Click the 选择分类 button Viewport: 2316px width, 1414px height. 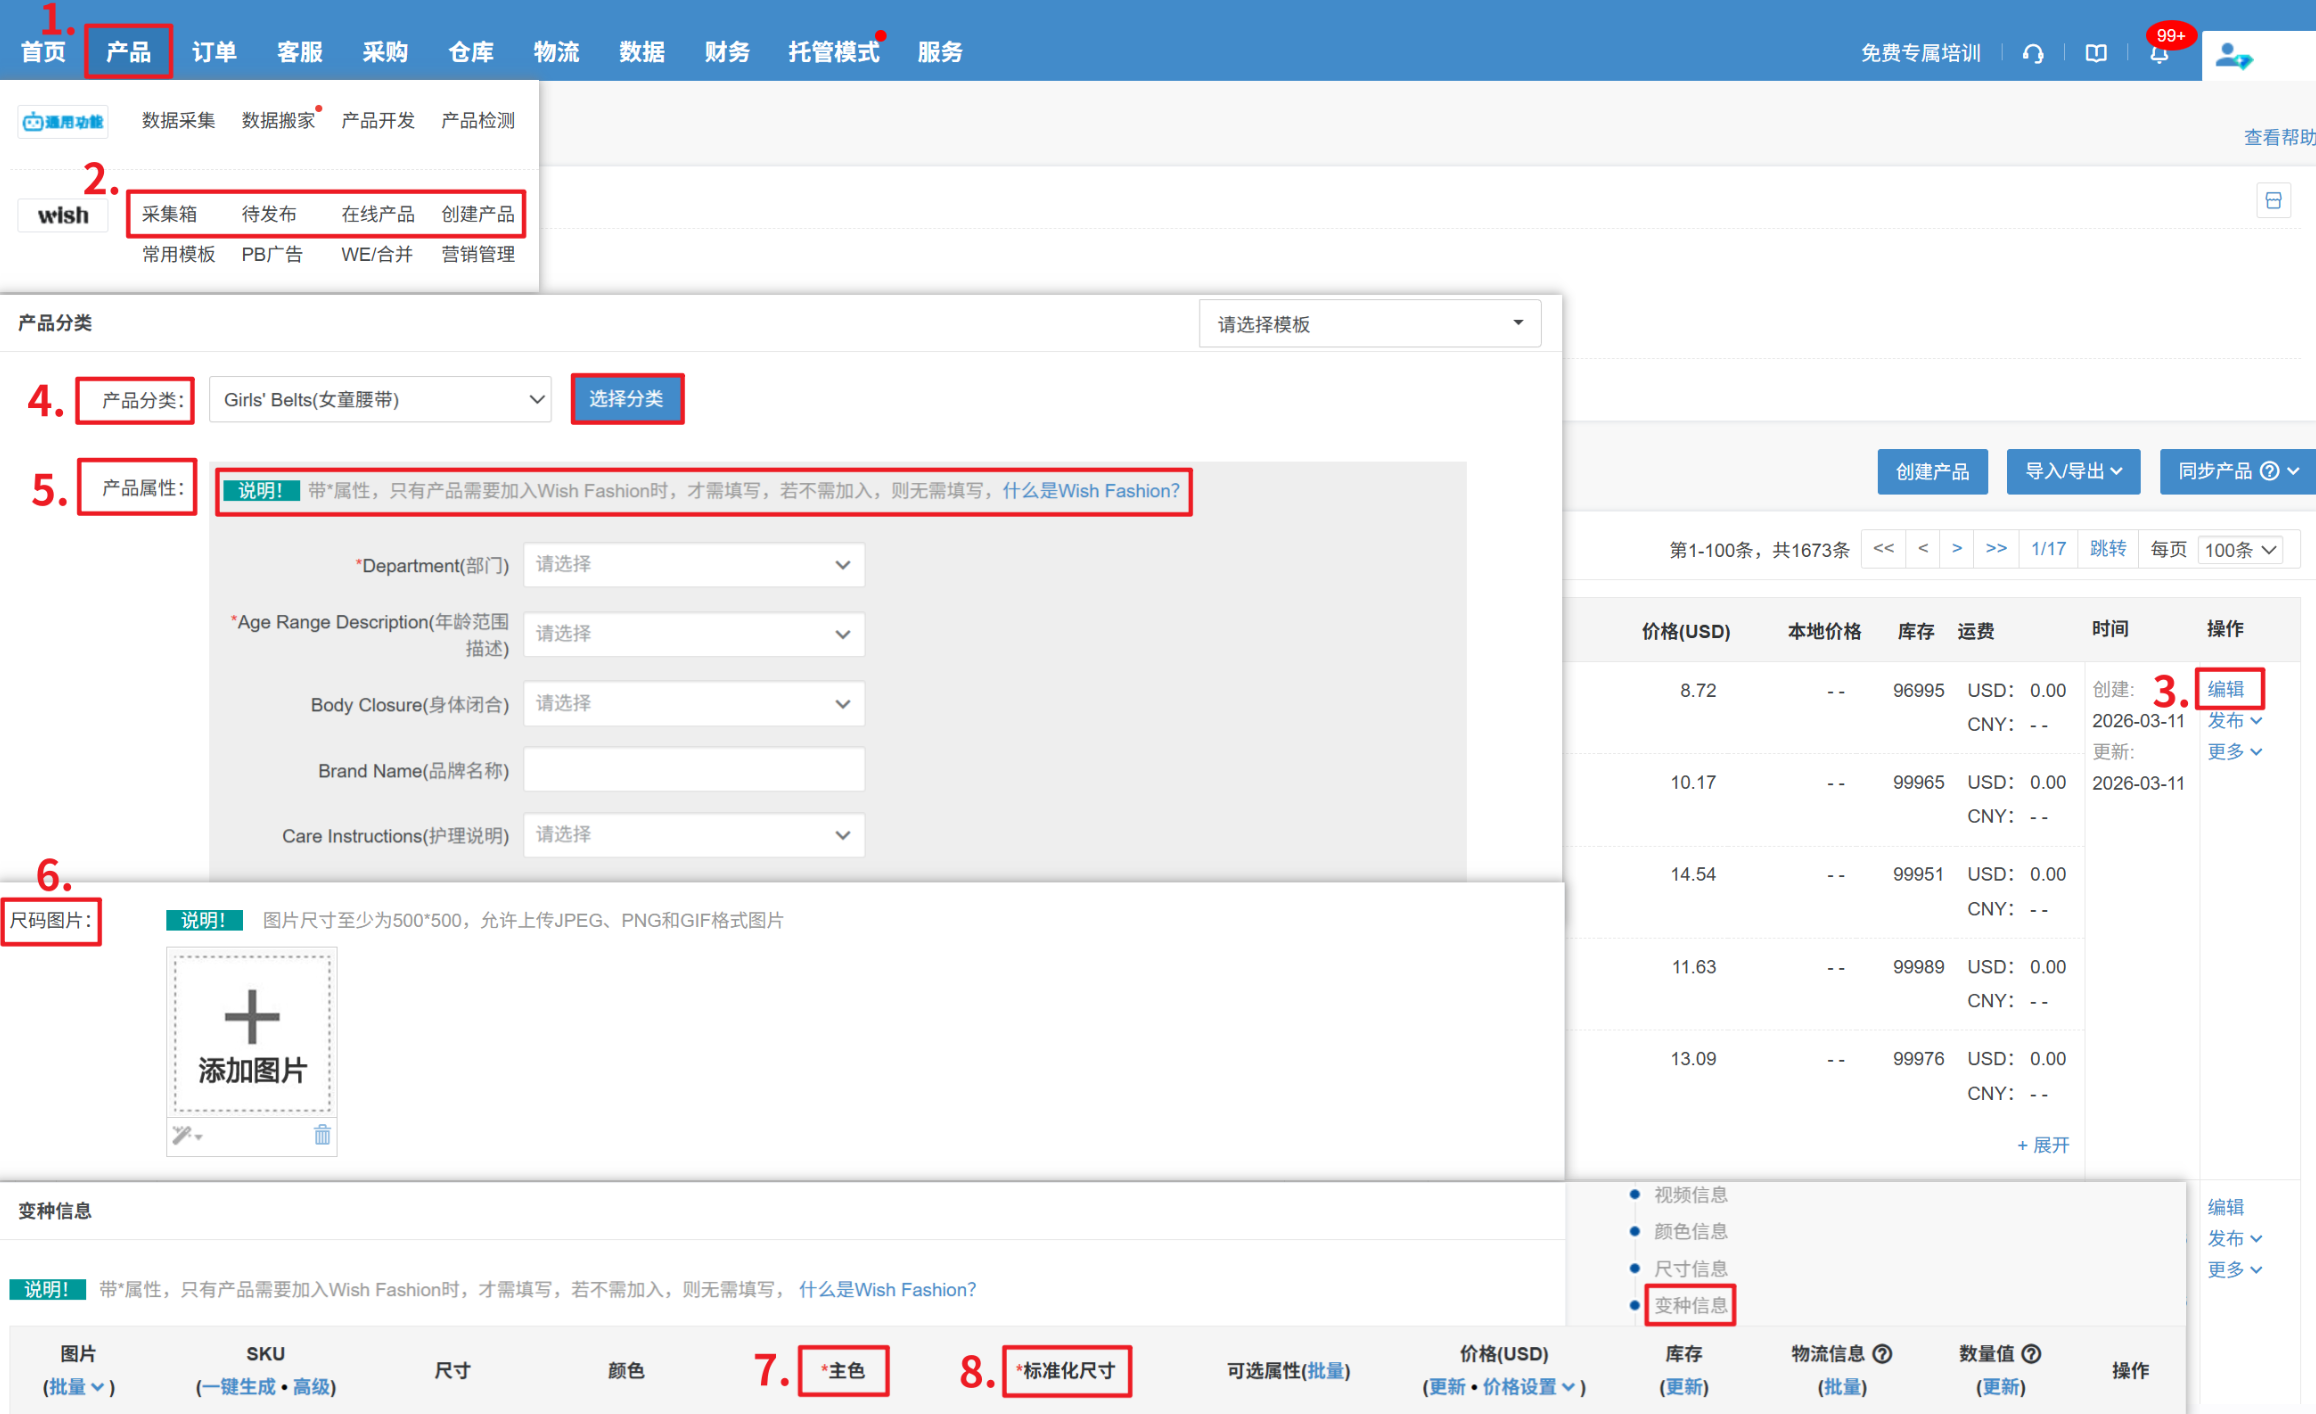coord(626,399)
